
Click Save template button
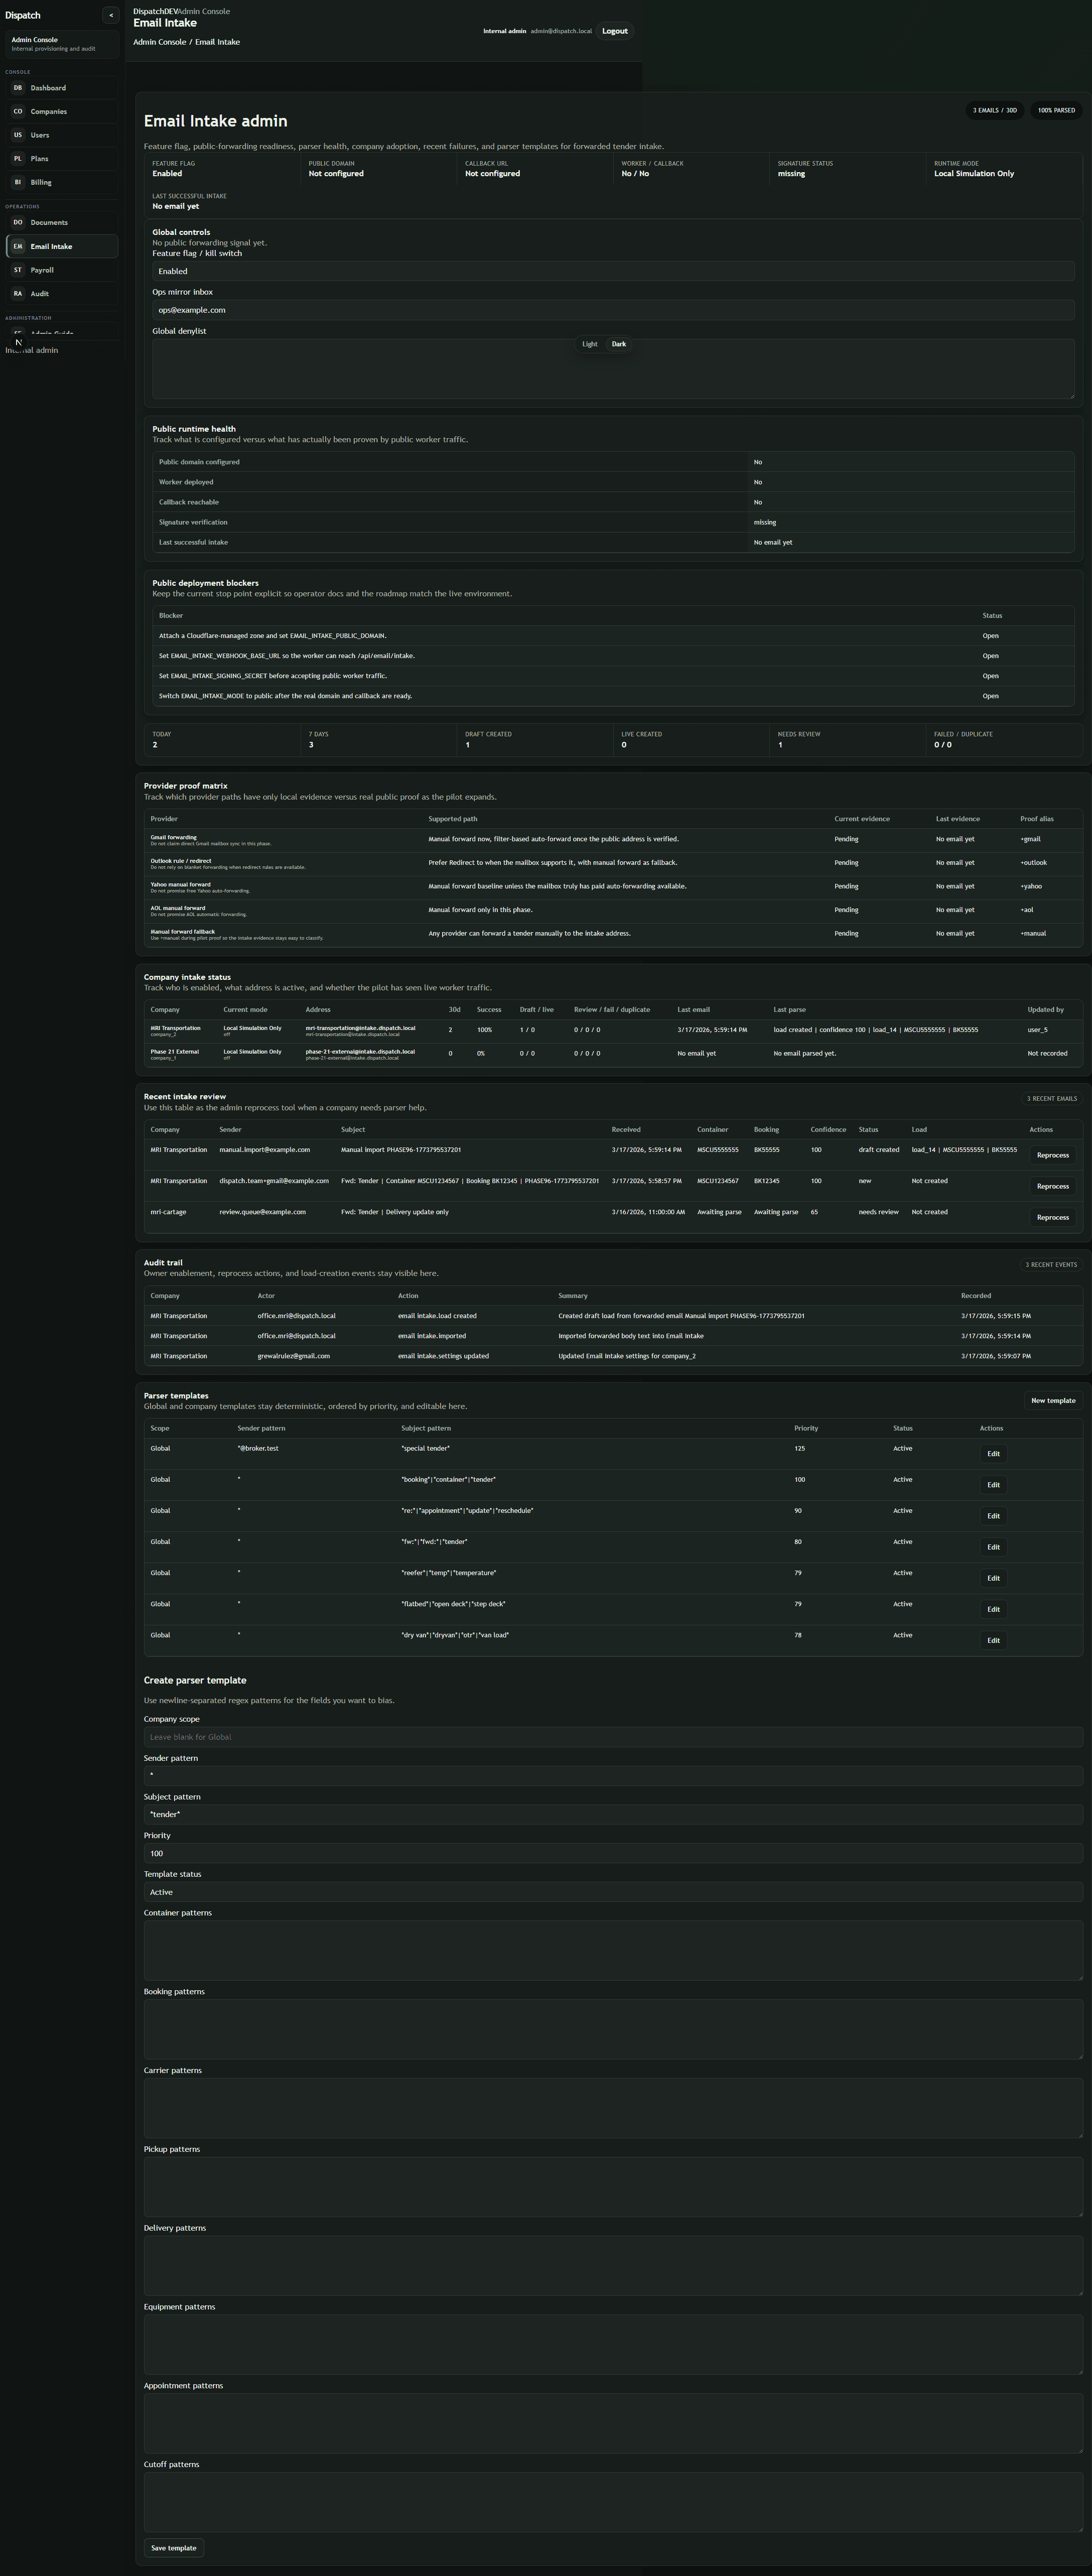174,2548
